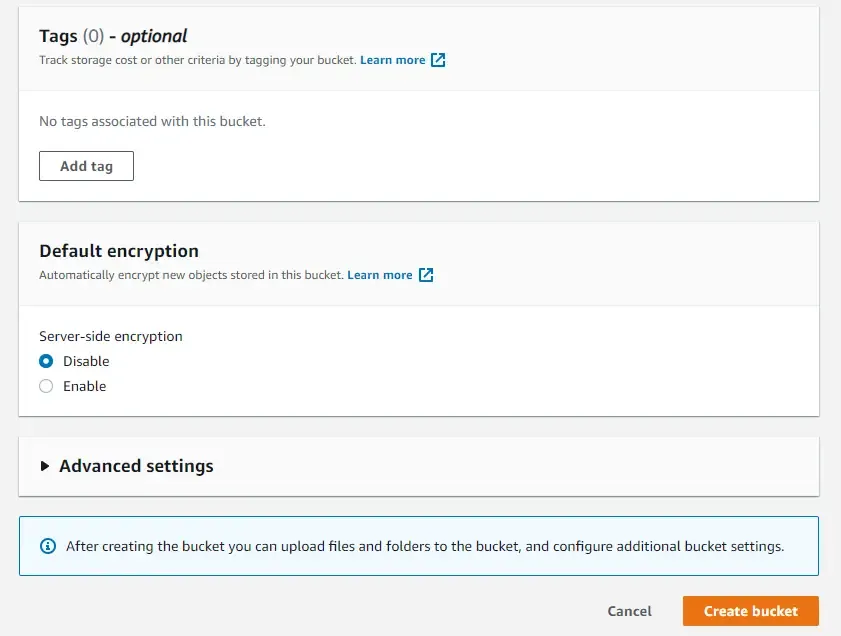Viewport: 841px width, 636px height.
Task: Click the Default encryption section heading
Action: pos(118,251)
